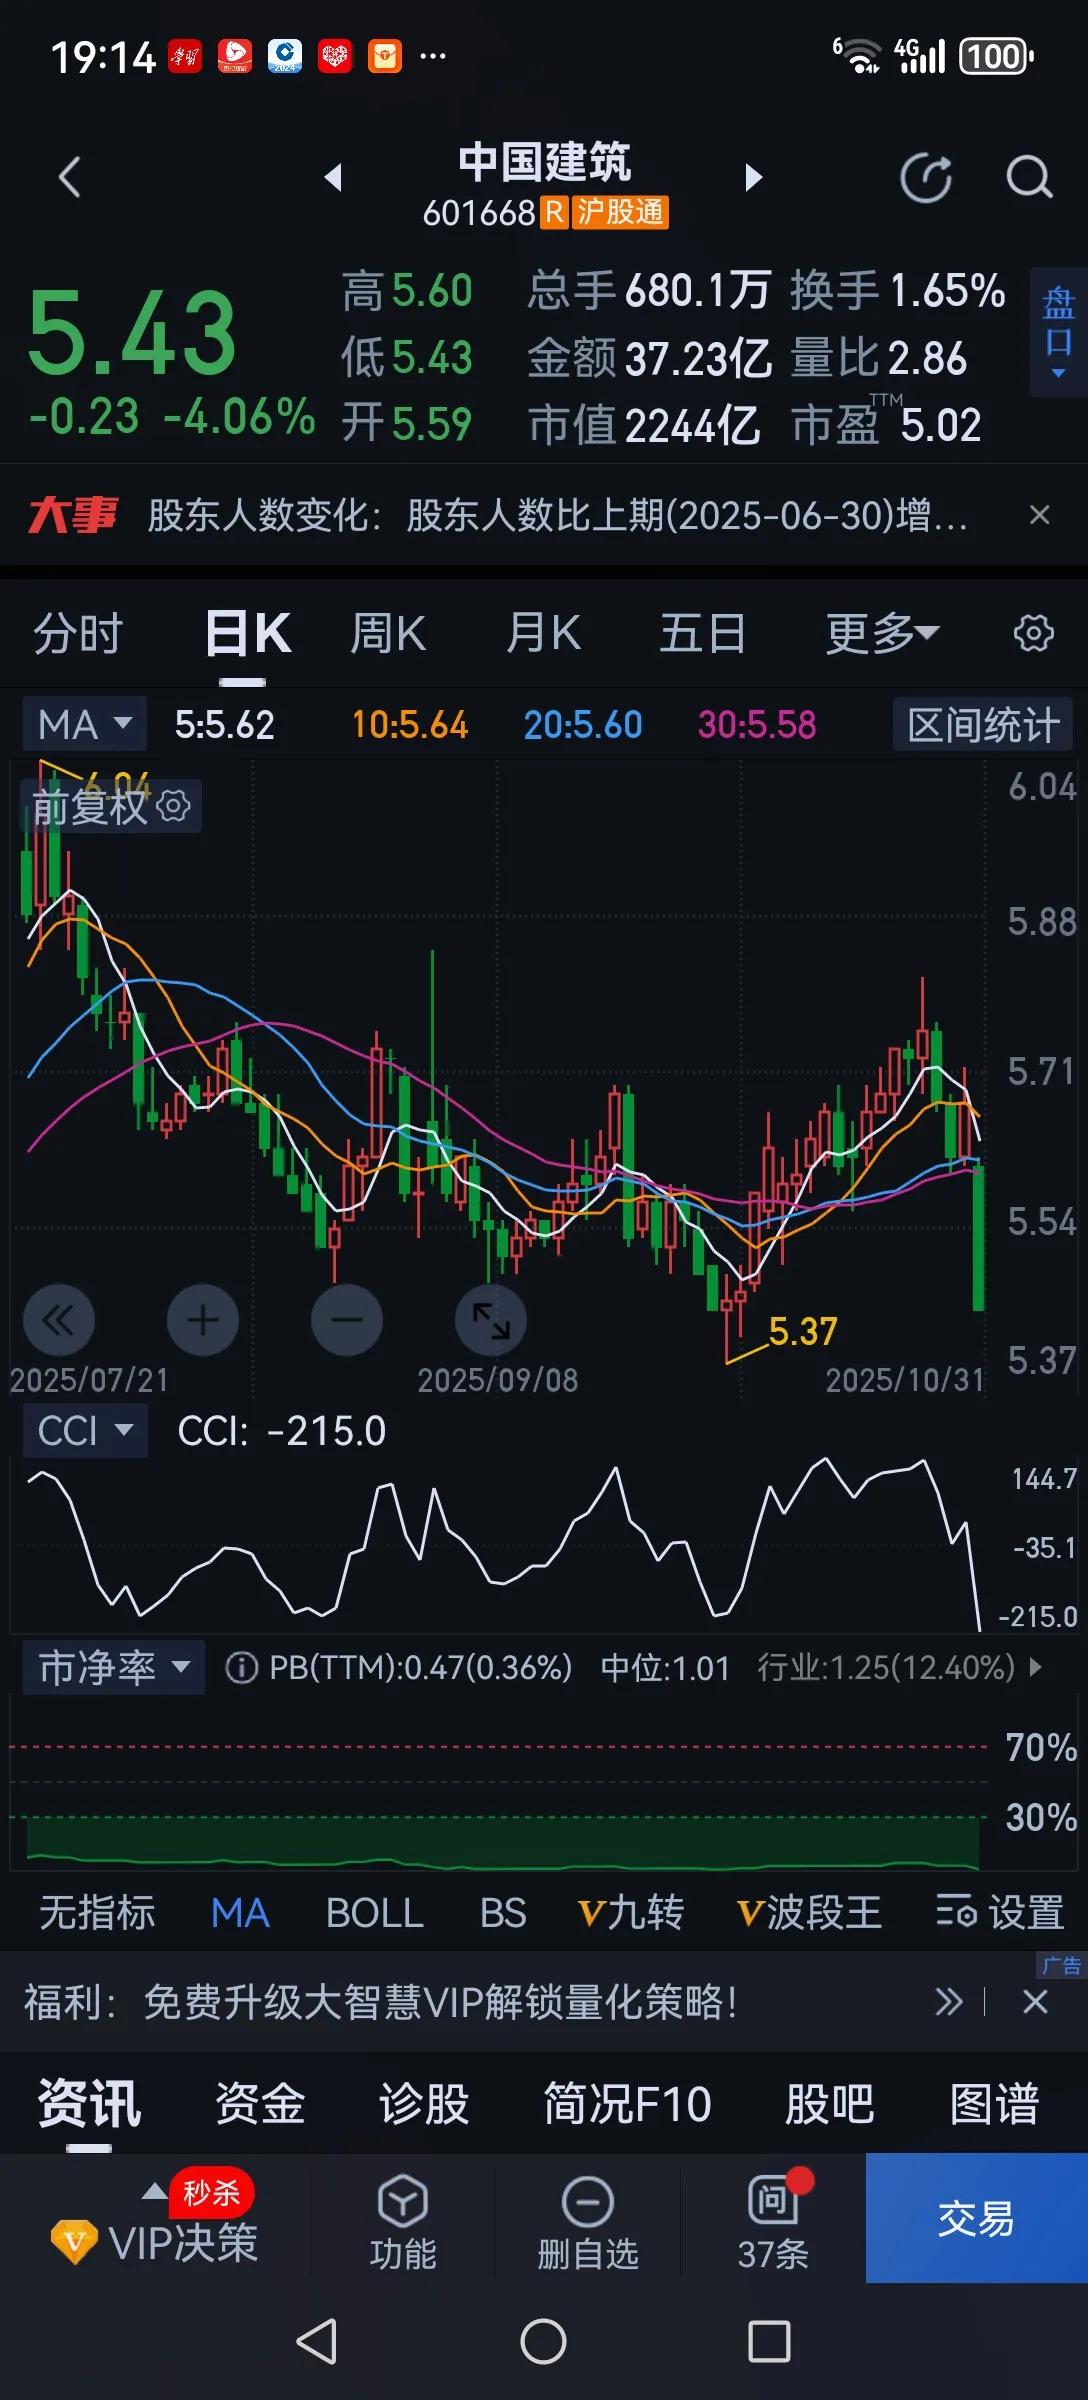Screen dimensions: 1088x2400
Task: Tap the chart rewind double-arrow button
Action: tap(59, 1320)
